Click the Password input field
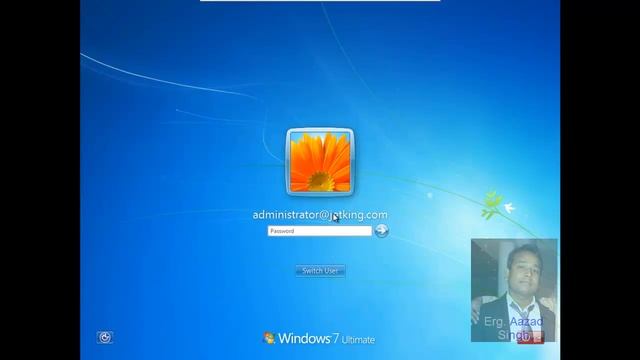640x360 pixels. 320,231
